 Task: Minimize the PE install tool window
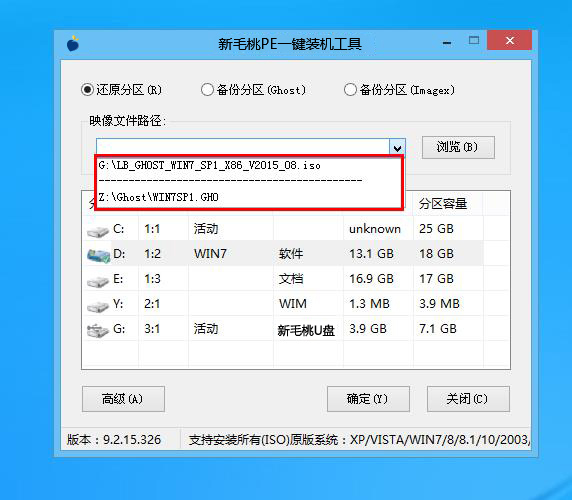point(447,43)
